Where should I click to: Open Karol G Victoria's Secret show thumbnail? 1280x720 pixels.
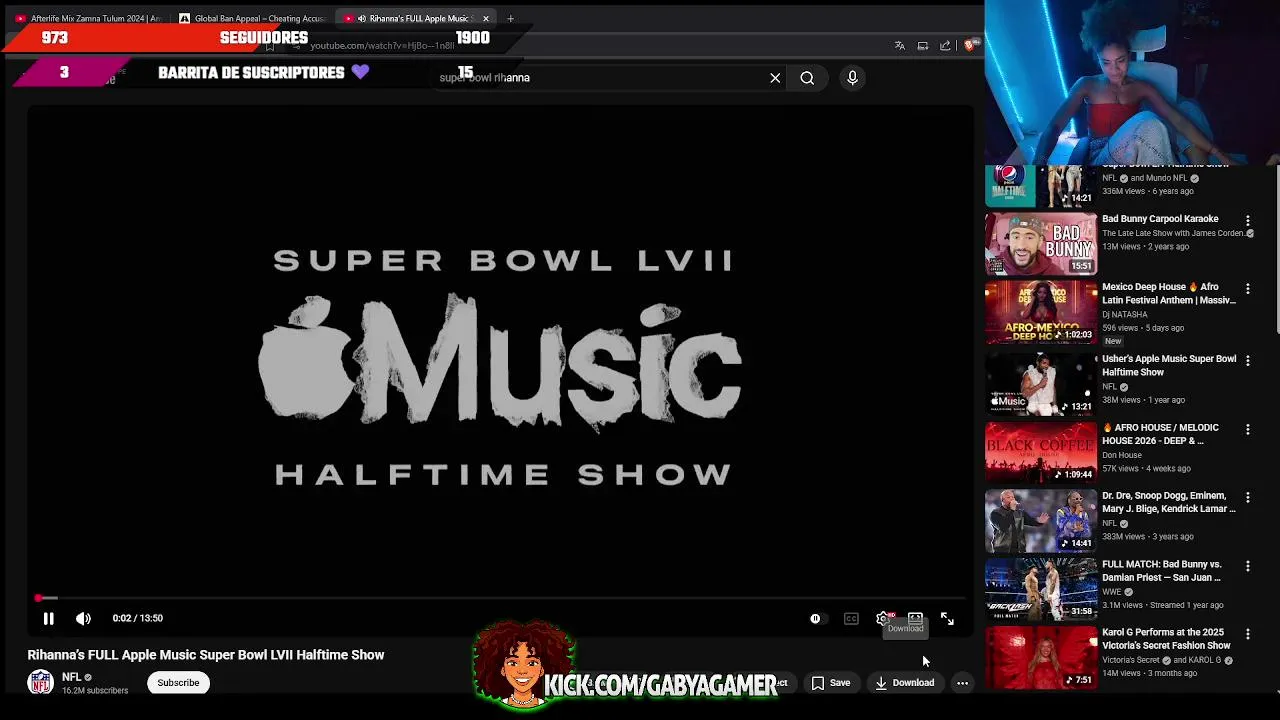click(x=1041, y=658)
